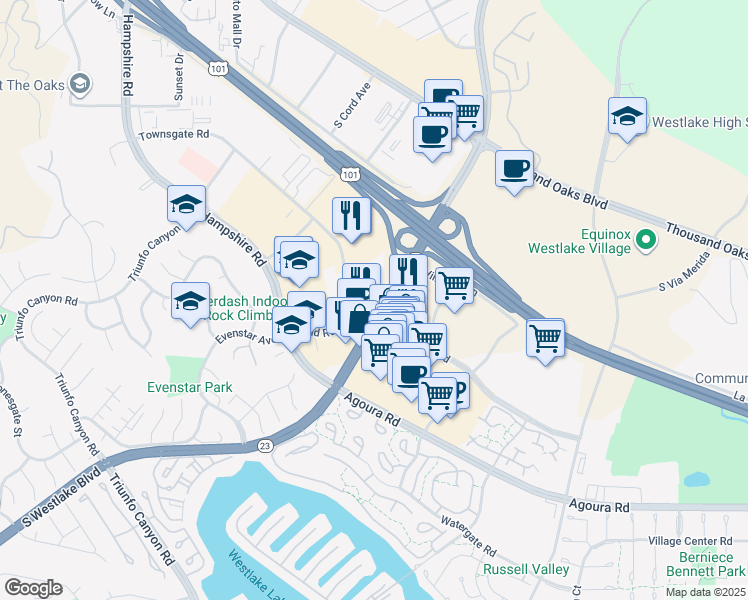This screenshot has width=748, height=600.
Task: Select the coffee cup marker on Thousand Oaks Blvd
Action: (514, 172)
